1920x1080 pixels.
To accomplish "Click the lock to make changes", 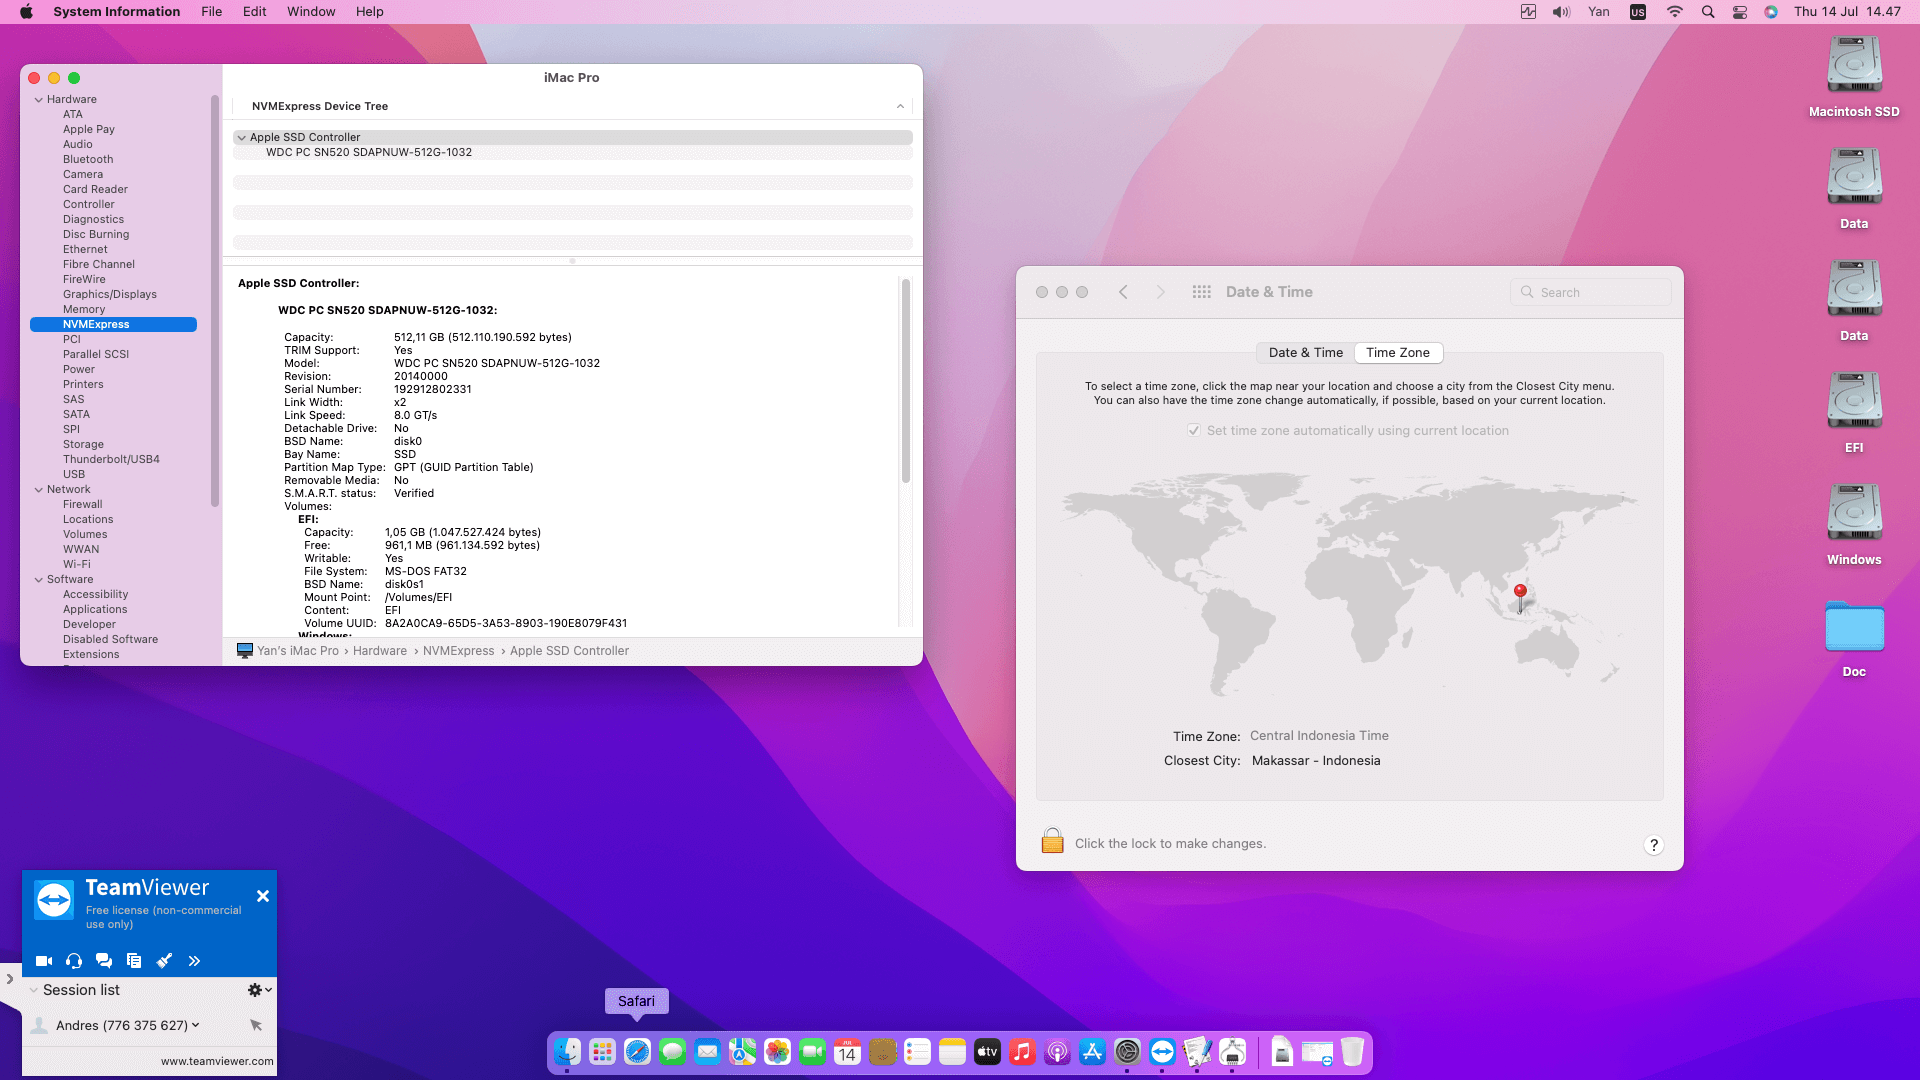I will (1052, 842).
